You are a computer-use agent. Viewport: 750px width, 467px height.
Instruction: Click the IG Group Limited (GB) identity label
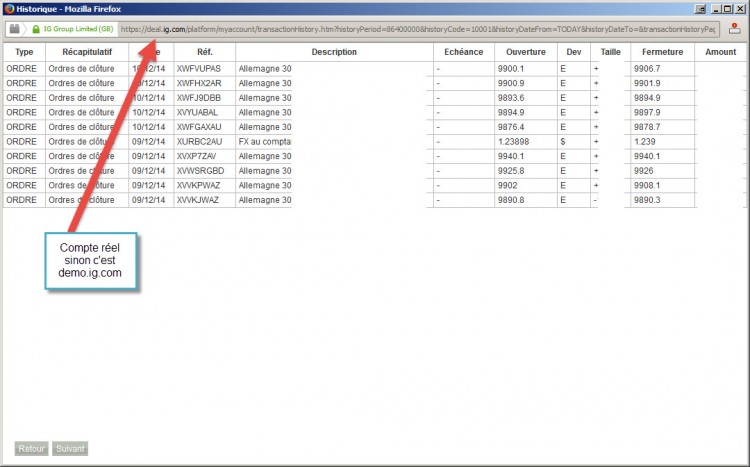pyautogui.click(x=78, y=29)
